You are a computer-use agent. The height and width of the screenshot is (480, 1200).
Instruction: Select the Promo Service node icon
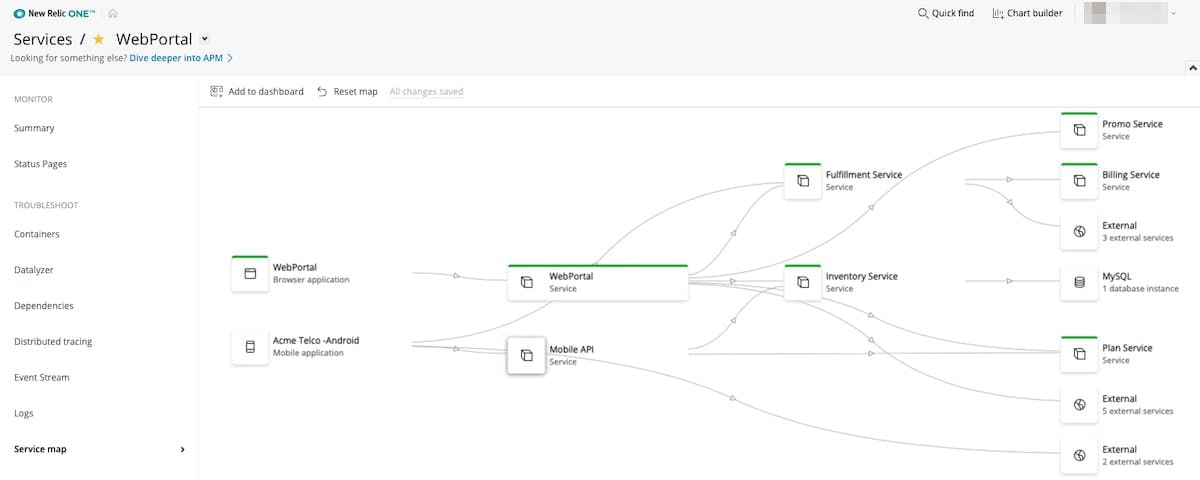1079,130
